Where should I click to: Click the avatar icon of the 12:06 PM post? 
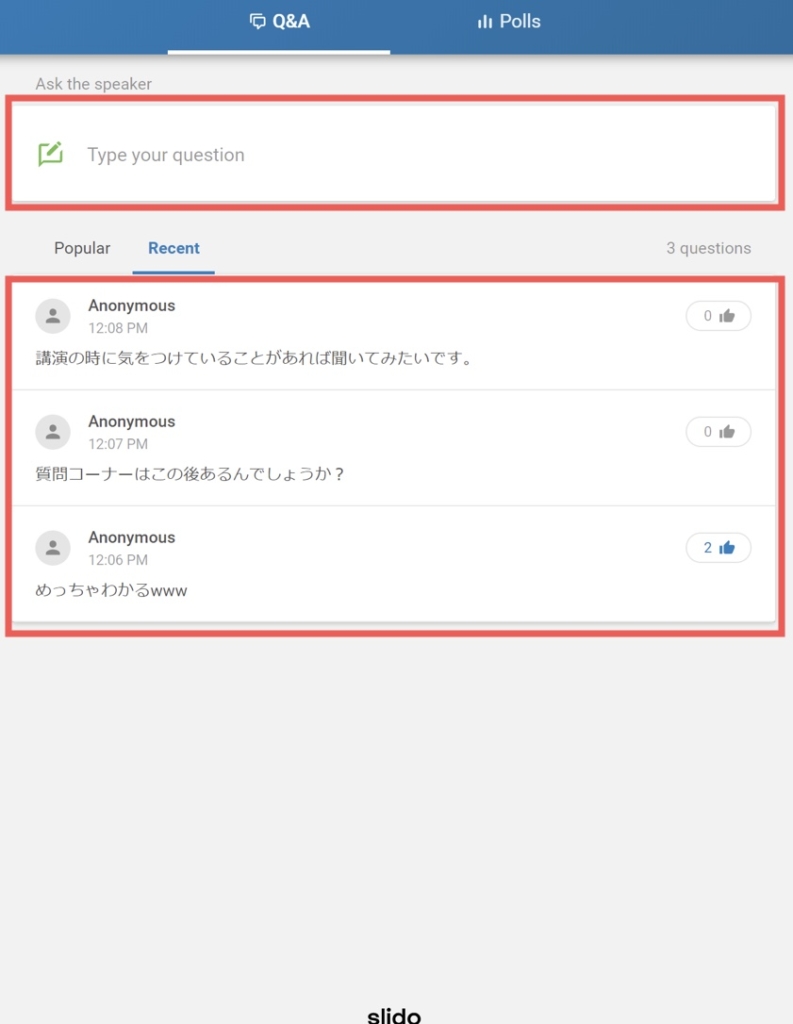[53, 547]
